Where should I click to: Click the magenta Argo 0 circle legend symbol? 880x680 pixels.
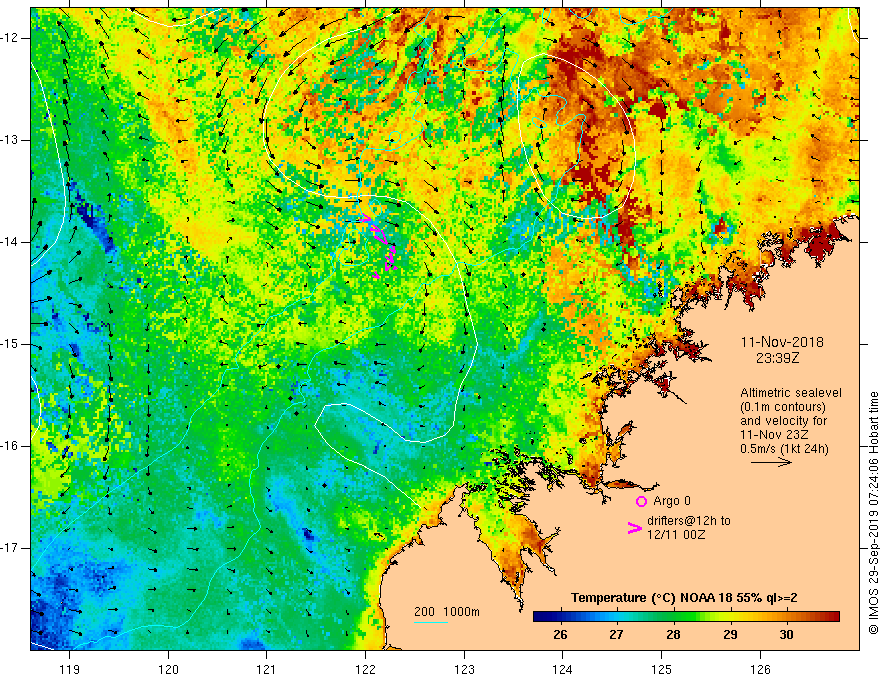[641, 501]
